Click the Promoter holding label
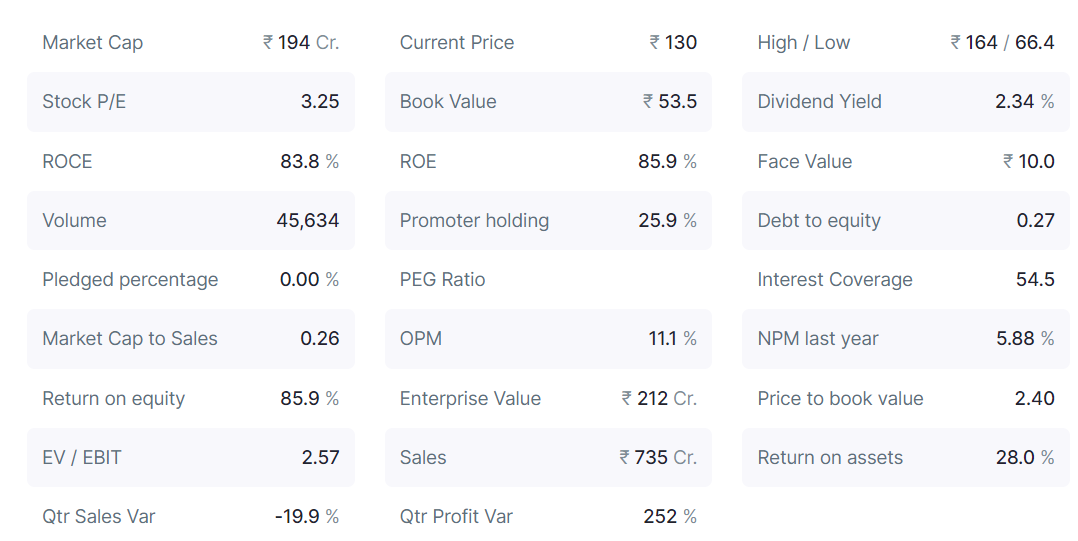This screenshot has width=1078, height=541. point(474,221)
